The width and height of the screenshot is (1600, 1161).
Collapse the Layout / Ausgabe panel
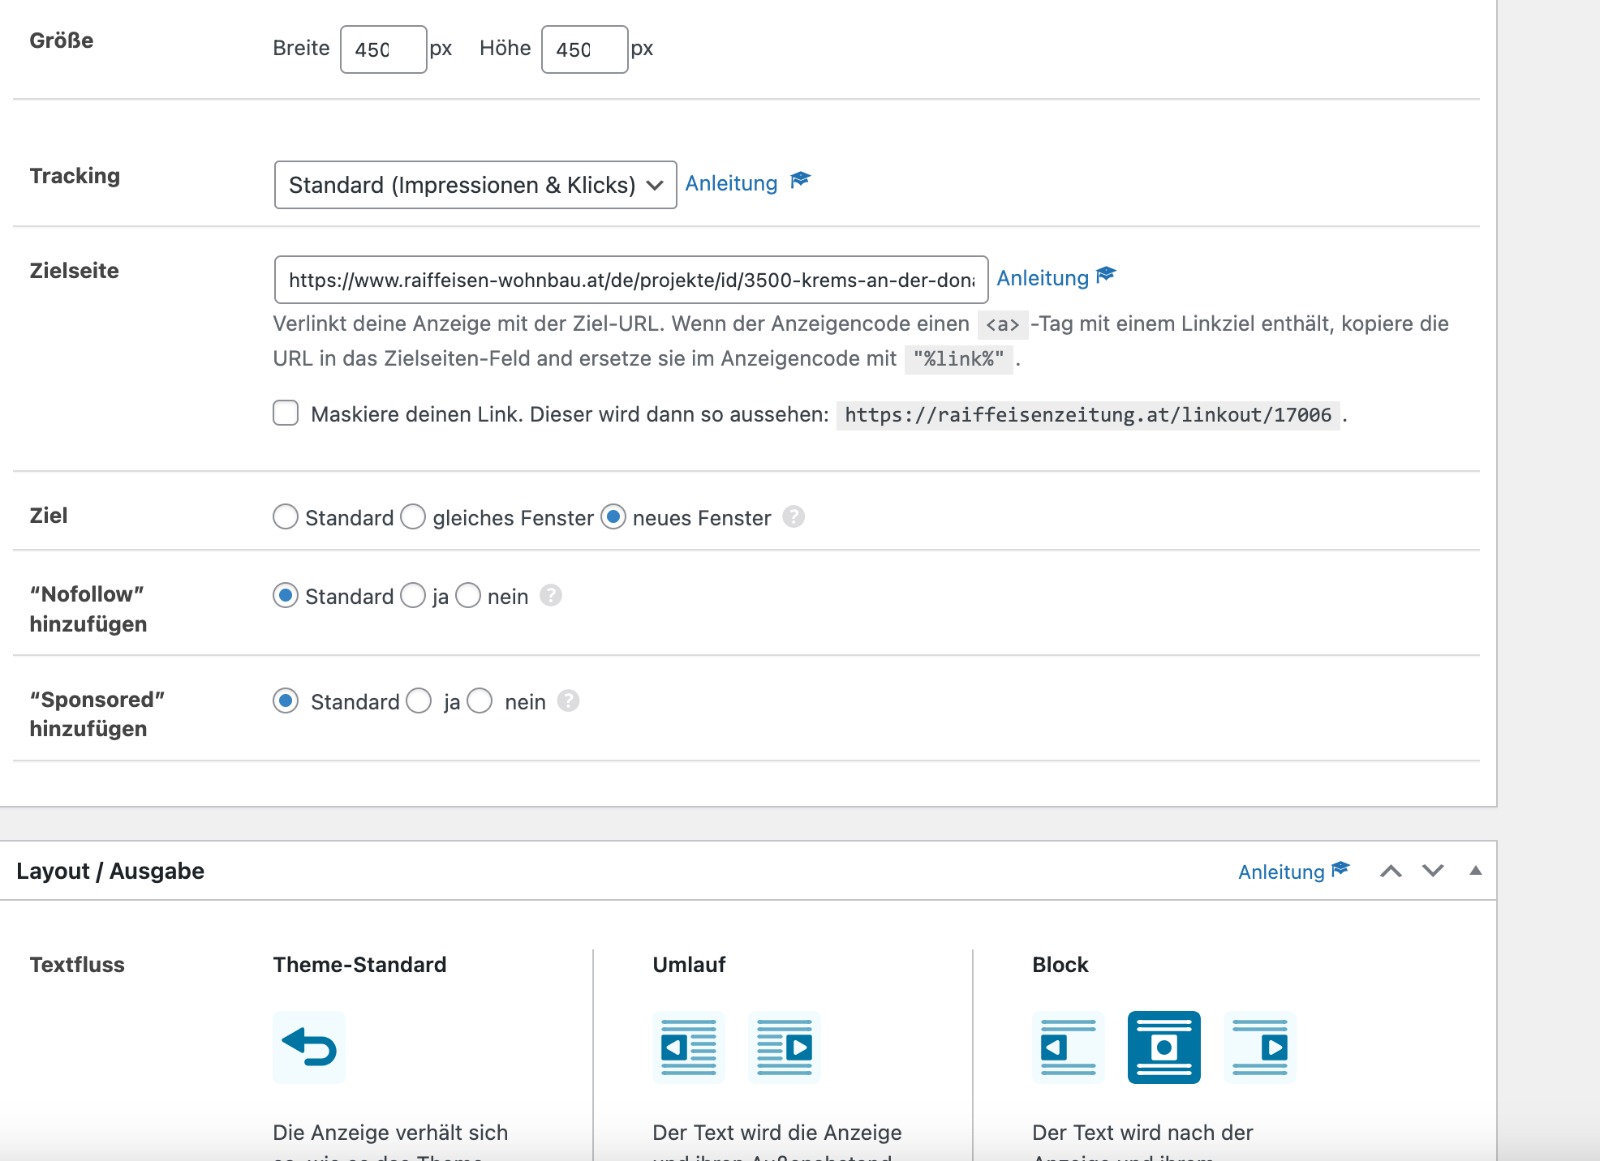1475,871
